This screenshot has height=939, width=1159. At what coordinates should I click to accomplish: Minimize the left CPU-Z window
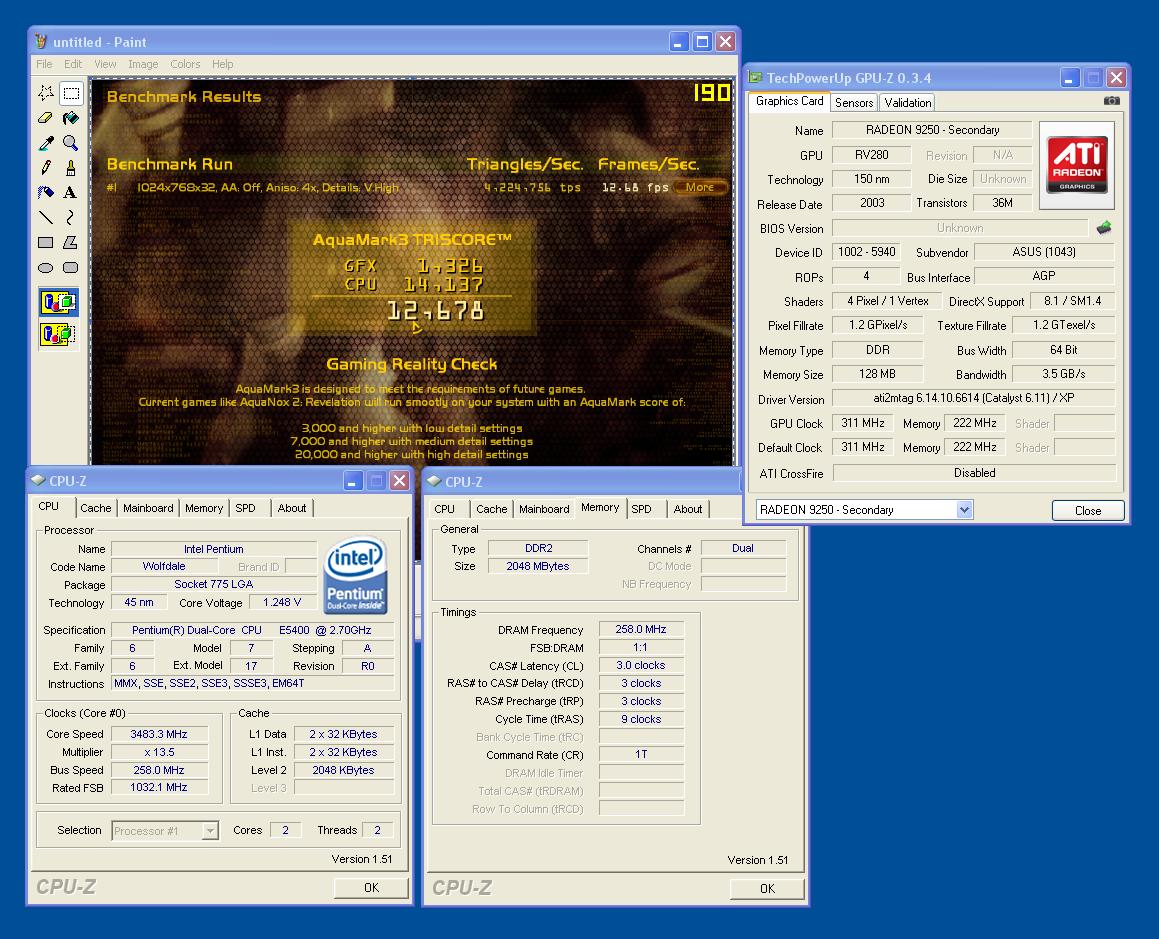click(352, 481)
